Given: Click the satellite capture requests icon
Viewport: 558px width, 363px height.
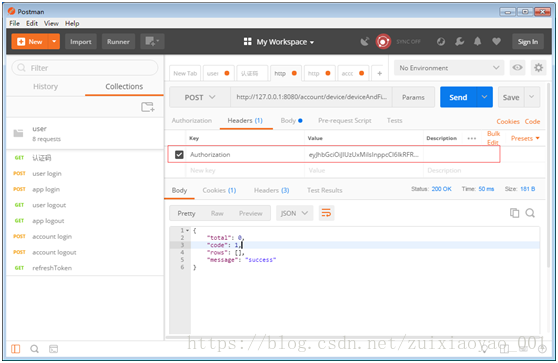Looking at the screenshot, I should (365, 42).
